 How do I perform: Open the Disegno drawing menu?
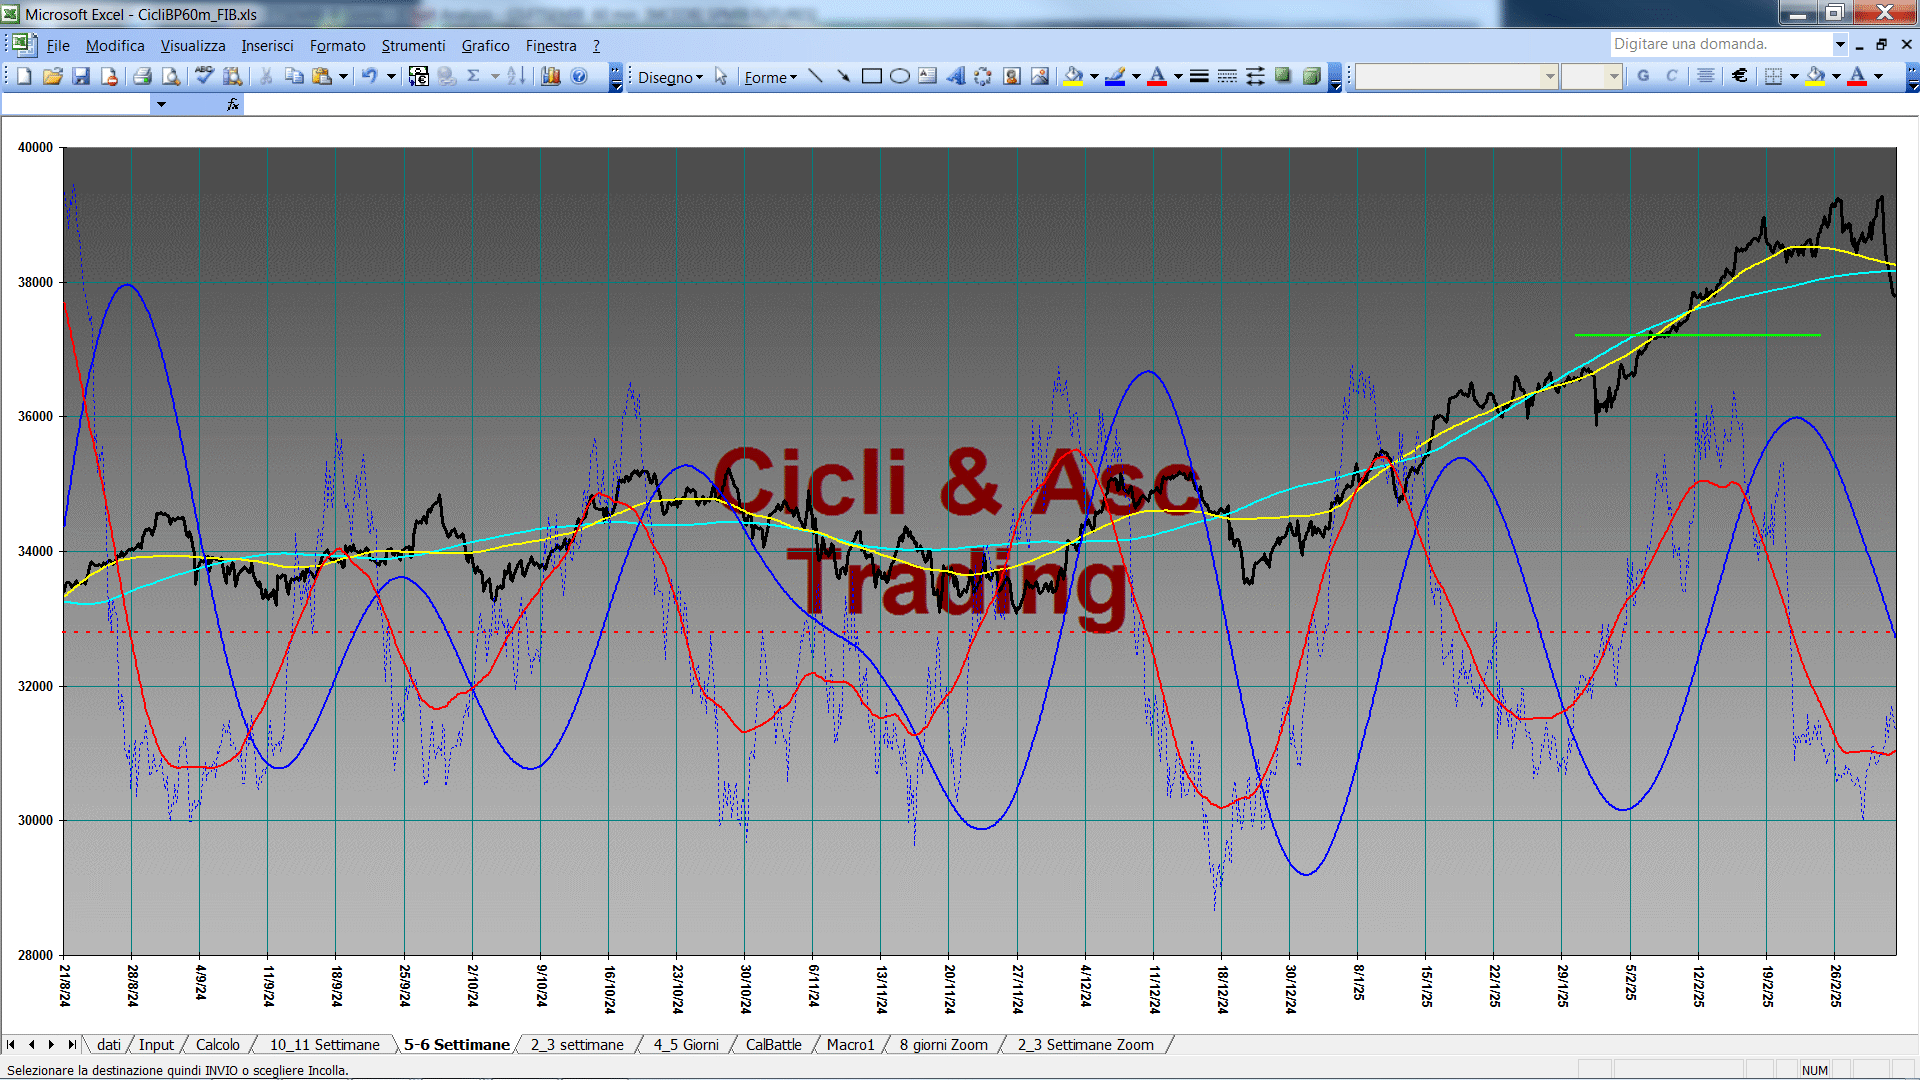(670, 77)
